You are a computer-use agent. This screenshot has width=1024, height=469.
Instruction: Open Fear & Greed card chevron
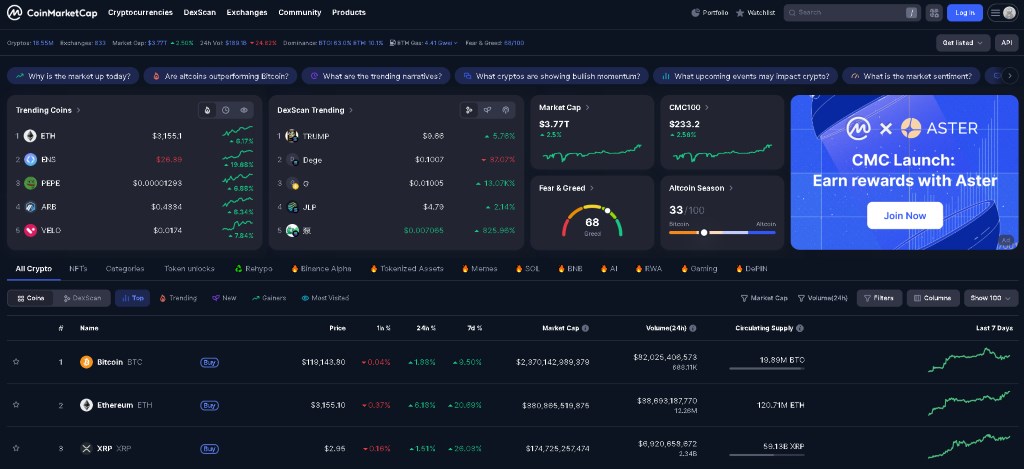tap(592, 188)
